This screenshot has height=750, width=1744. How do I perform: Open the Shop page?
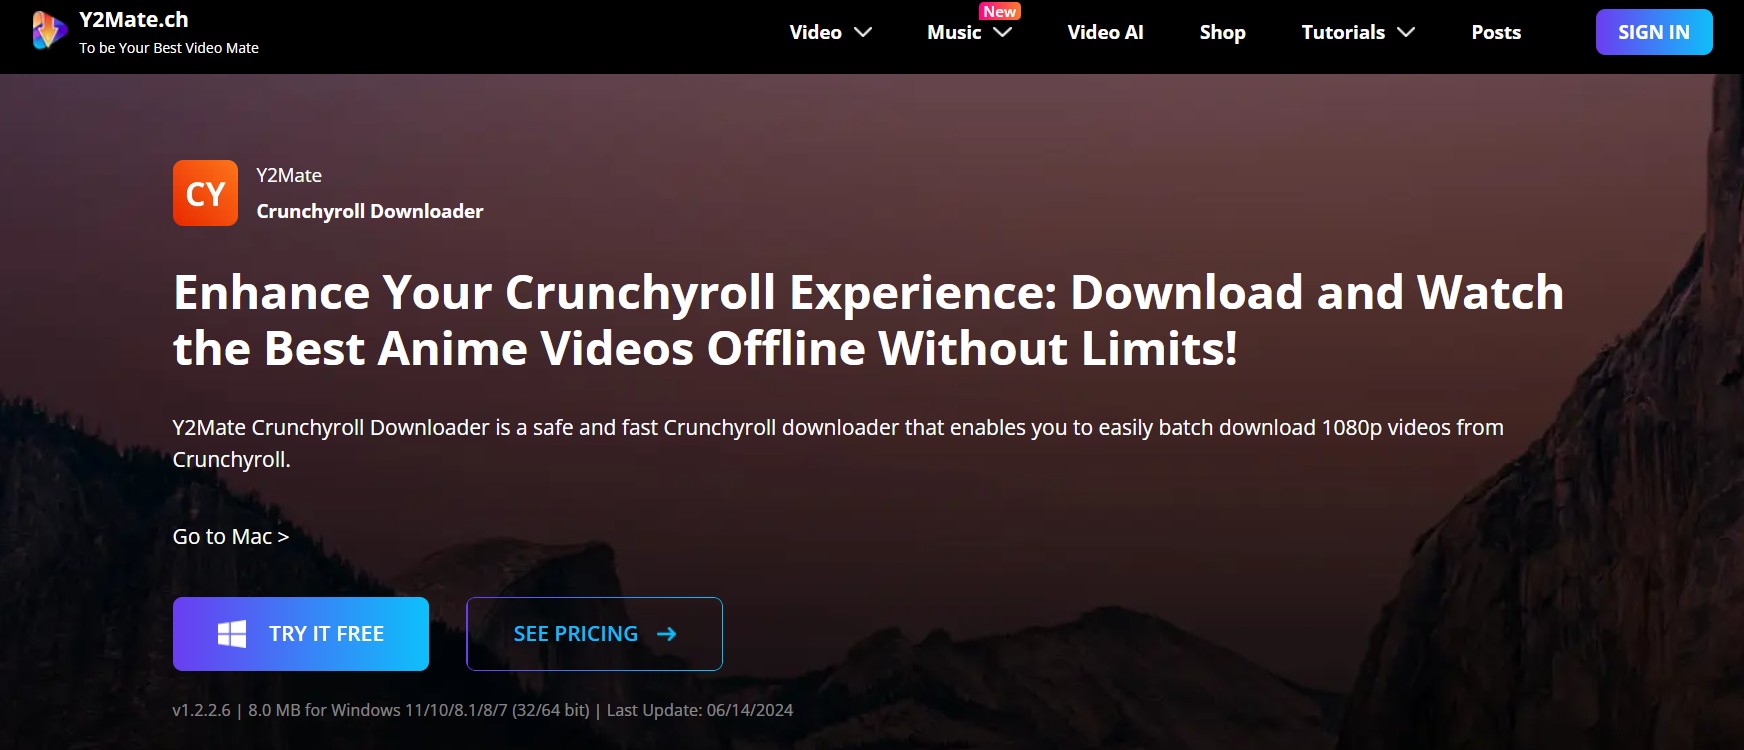[1223, 32]
